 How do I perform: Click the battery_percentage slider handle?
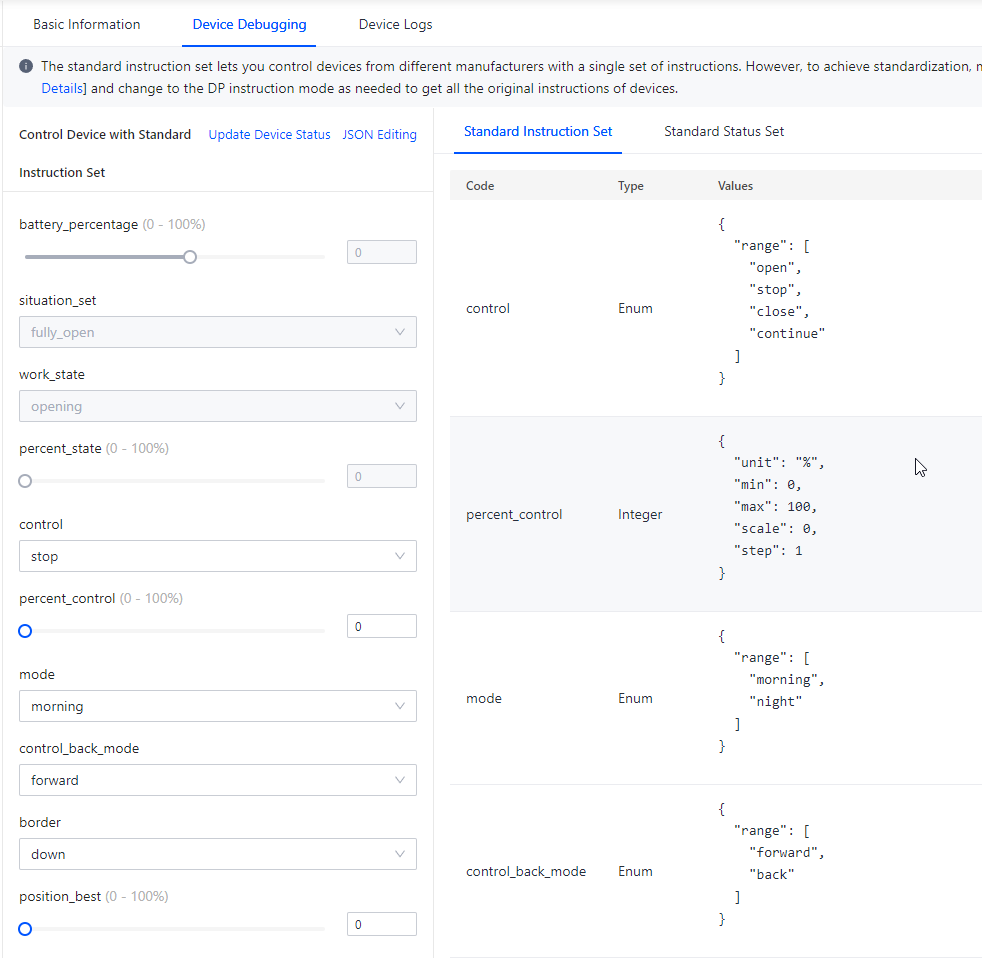pos(190,257)
